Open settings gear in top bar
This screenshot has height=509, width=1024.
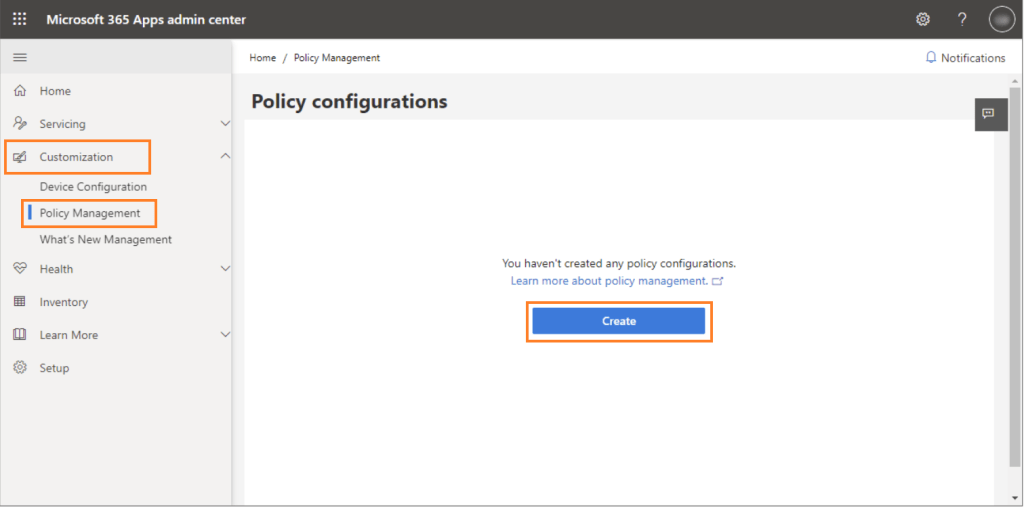click(923, 20)
